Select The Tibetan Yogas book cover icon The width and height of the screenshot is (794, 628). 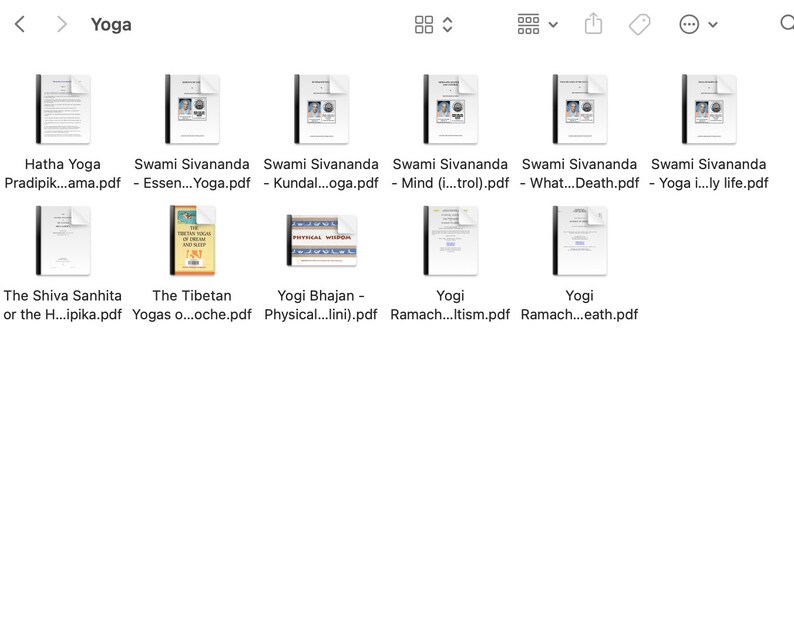pos(192,241)
